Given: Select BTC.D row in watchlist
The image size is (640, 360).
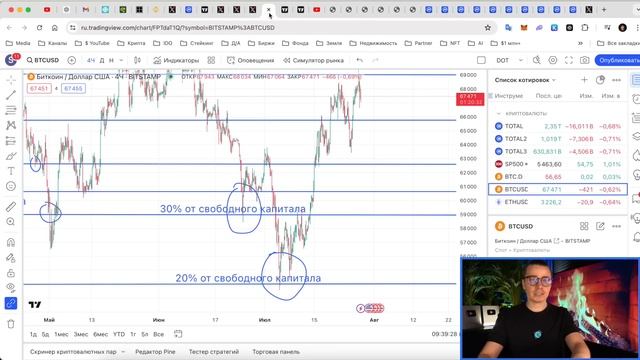Looking at the screenshot, I should pos(558,177).
